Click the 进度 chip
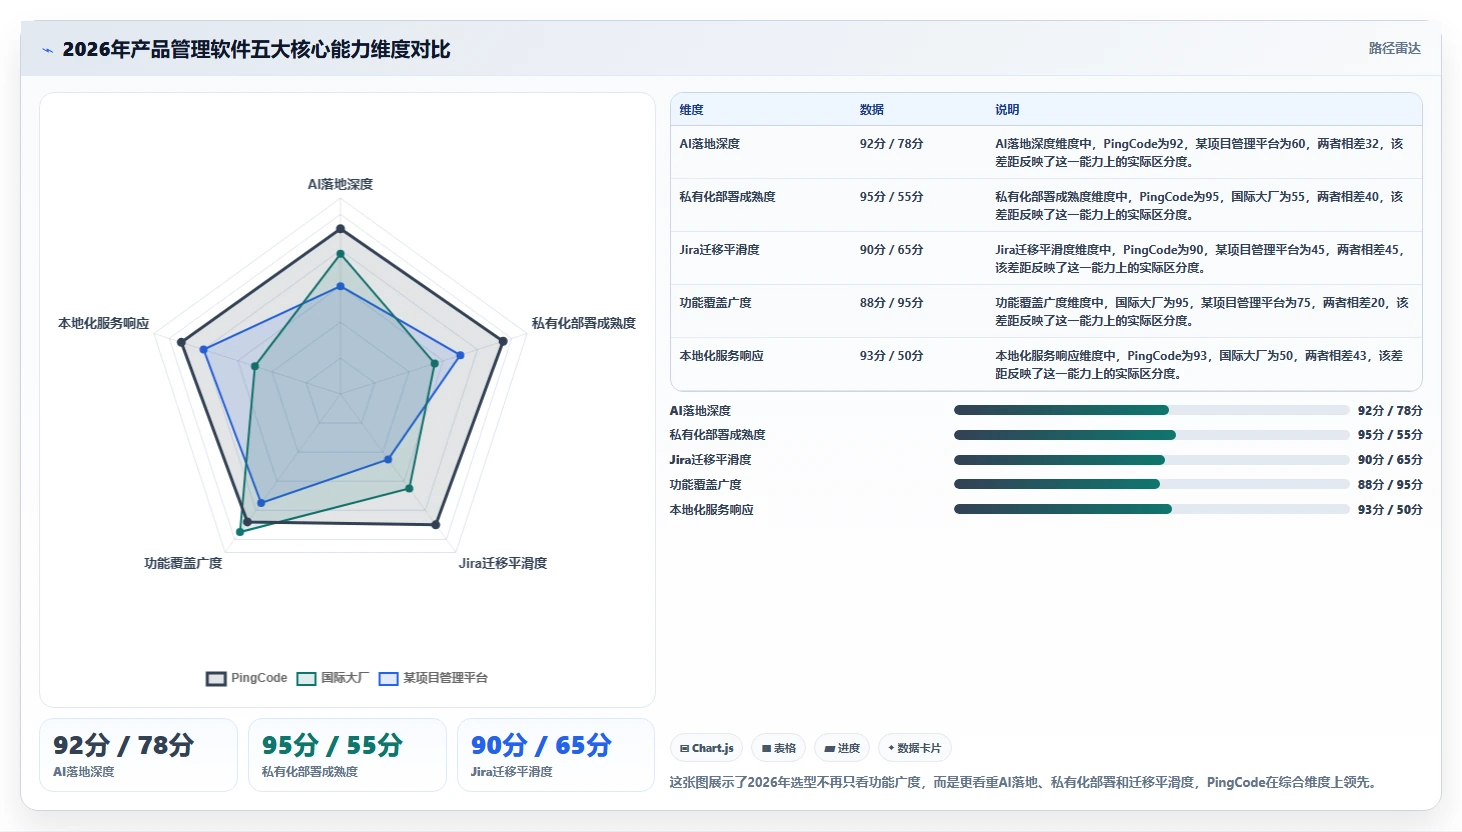The width and height of the screenshot is (1462, 832). 842,748
